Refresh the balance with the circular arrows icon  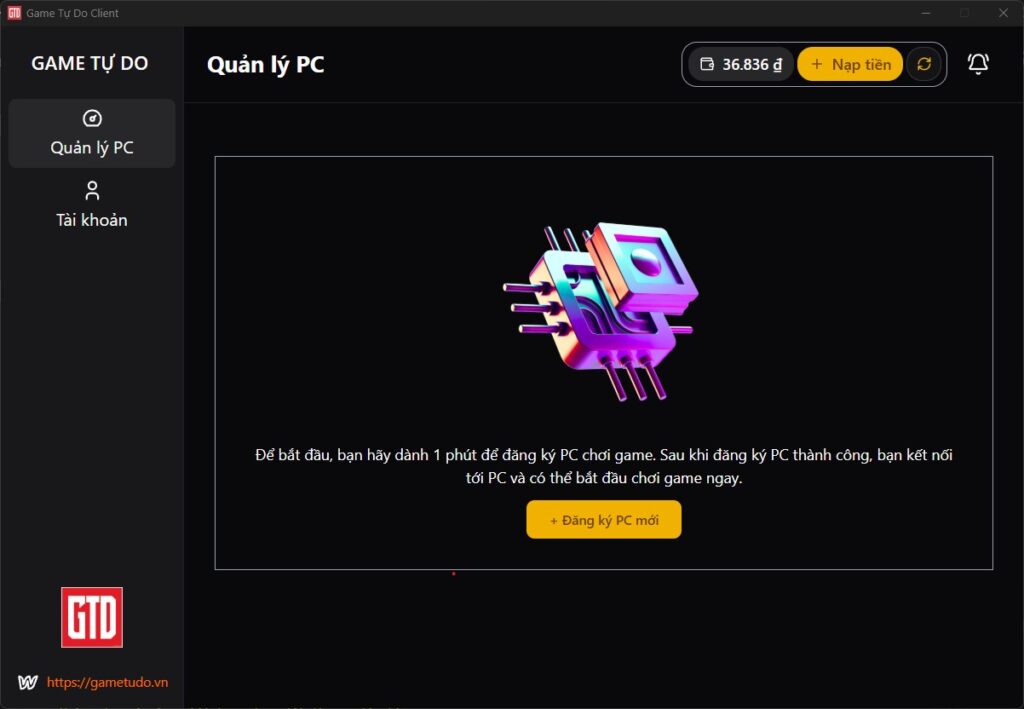coord(923,64)
